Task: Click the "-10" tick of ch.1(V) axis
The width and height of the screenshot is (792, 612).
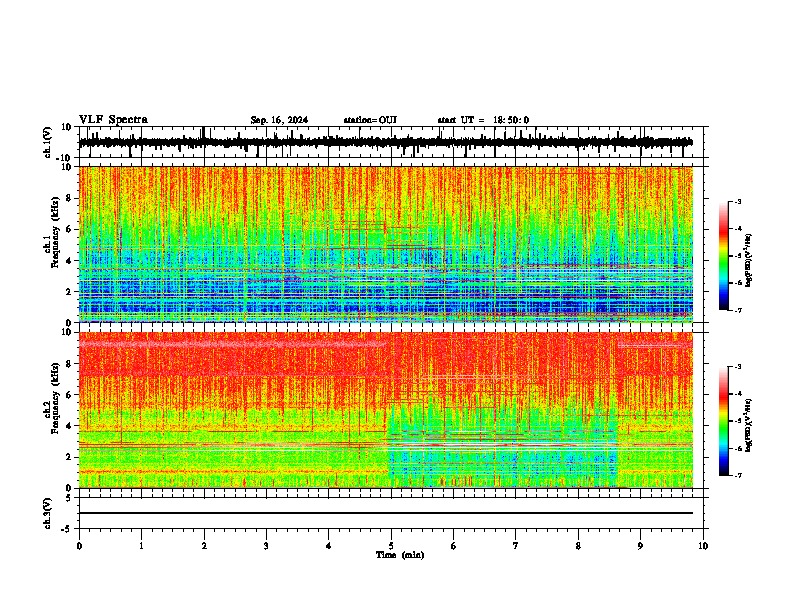Action: tap(65, 158)
